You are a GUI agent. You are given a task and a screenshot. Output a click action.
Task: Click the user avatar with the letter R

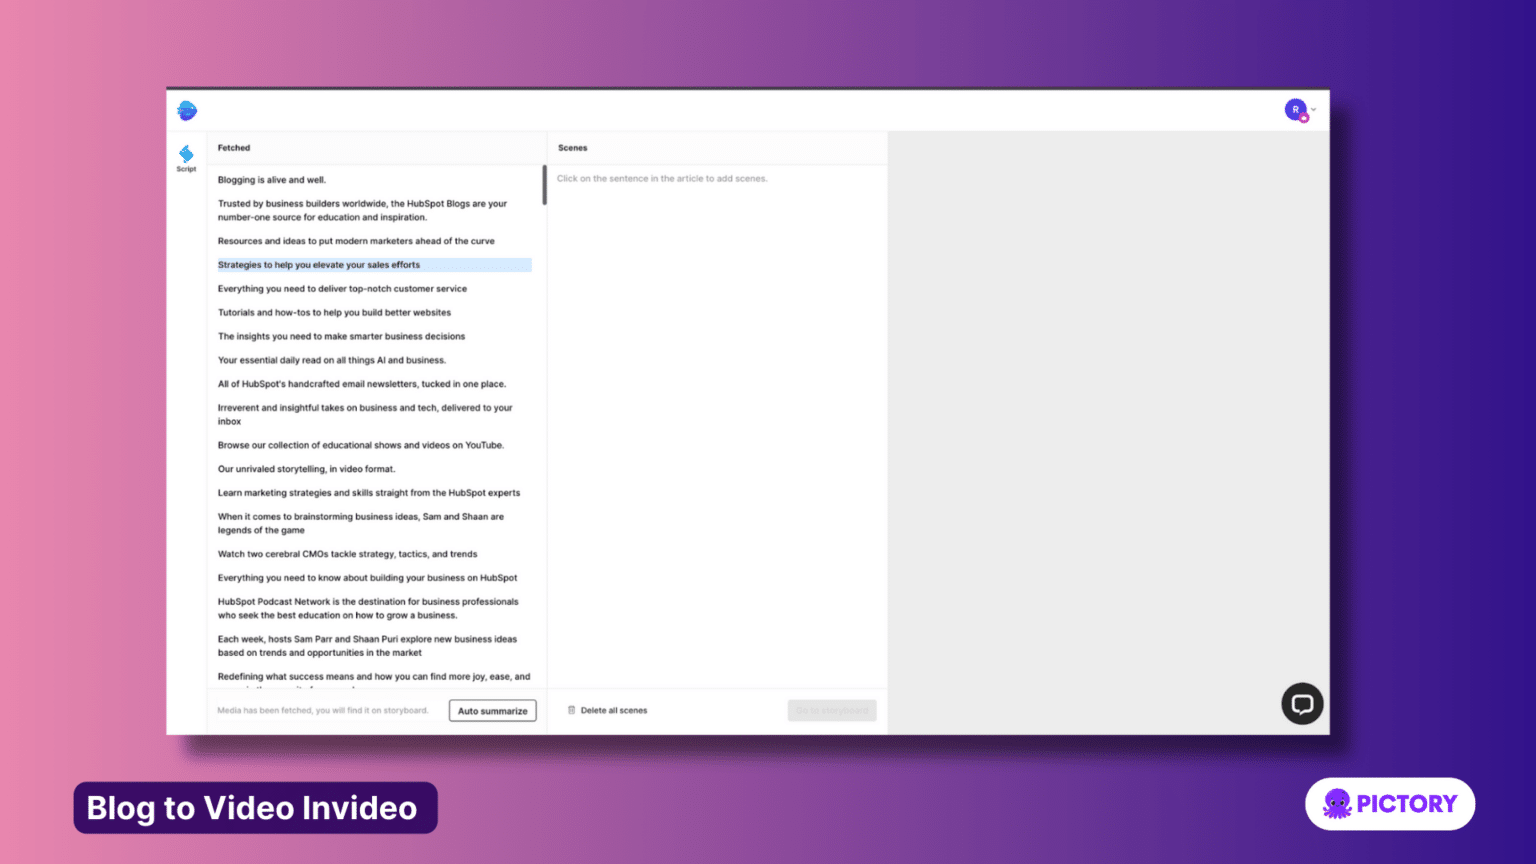(1294, 110)
